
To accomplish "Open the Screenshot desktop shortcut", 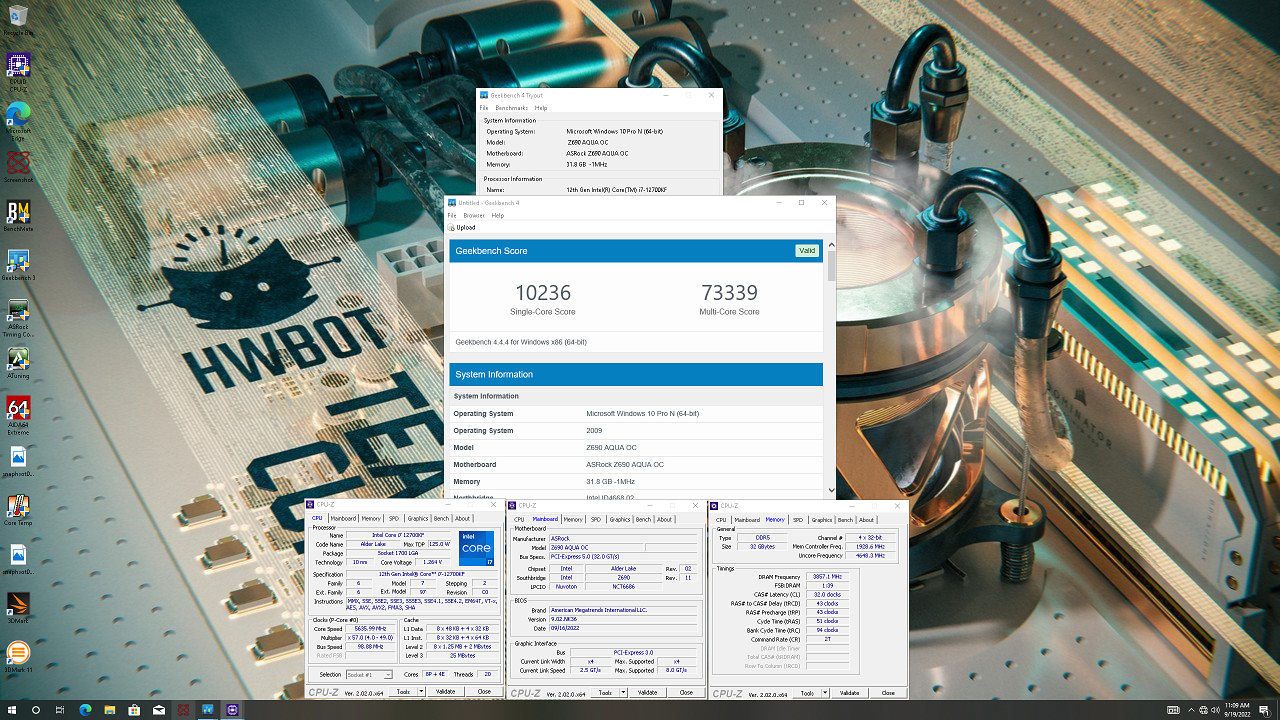I will 18,167.
